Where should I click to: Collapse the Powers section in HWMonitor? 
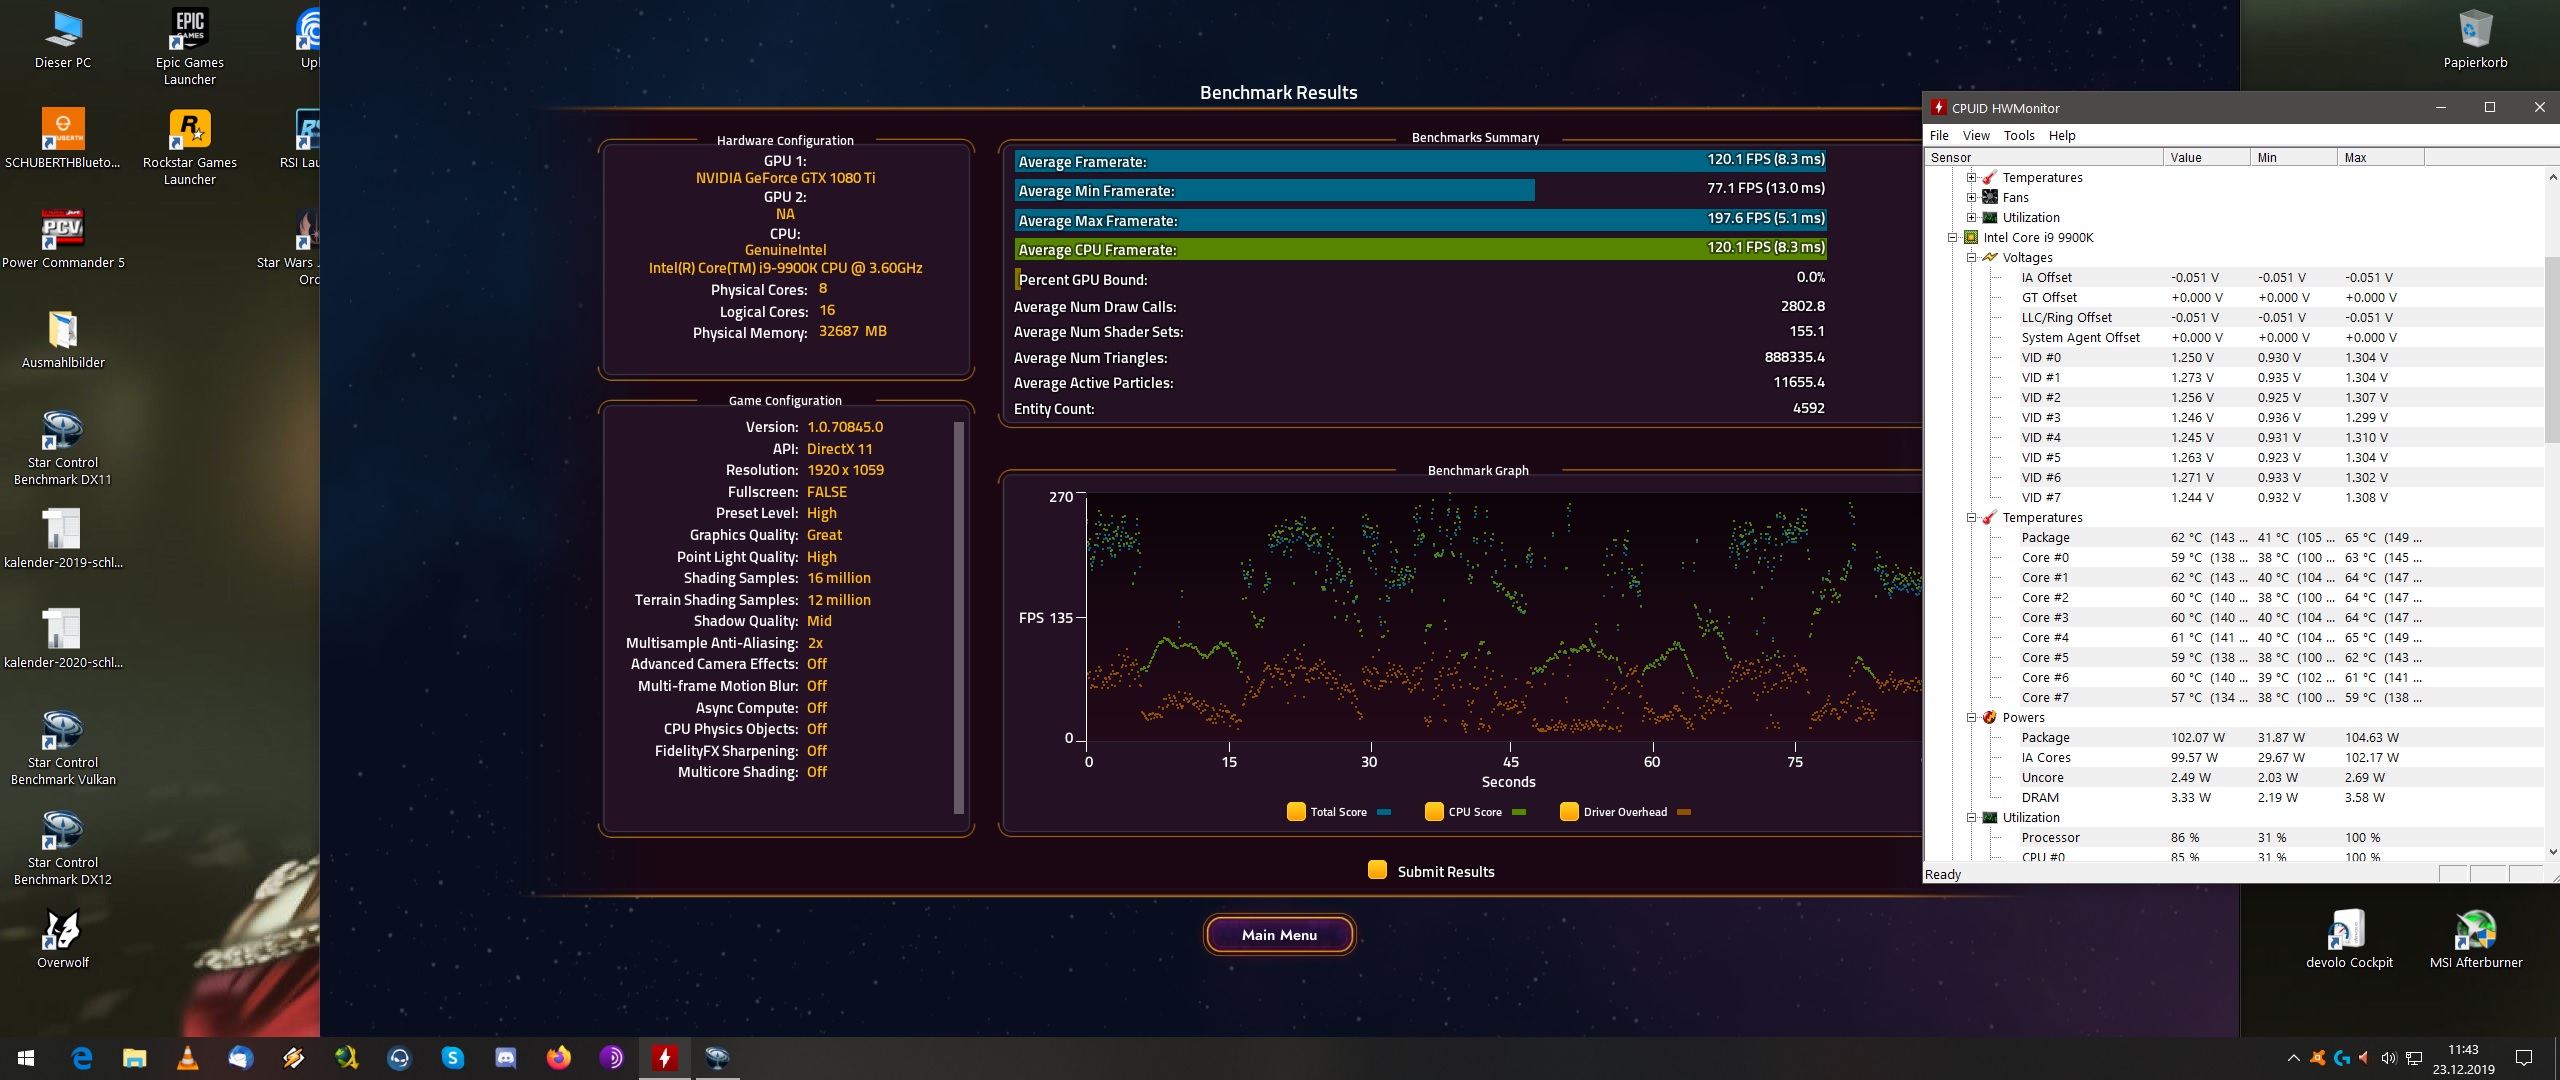click(1971, 717)
